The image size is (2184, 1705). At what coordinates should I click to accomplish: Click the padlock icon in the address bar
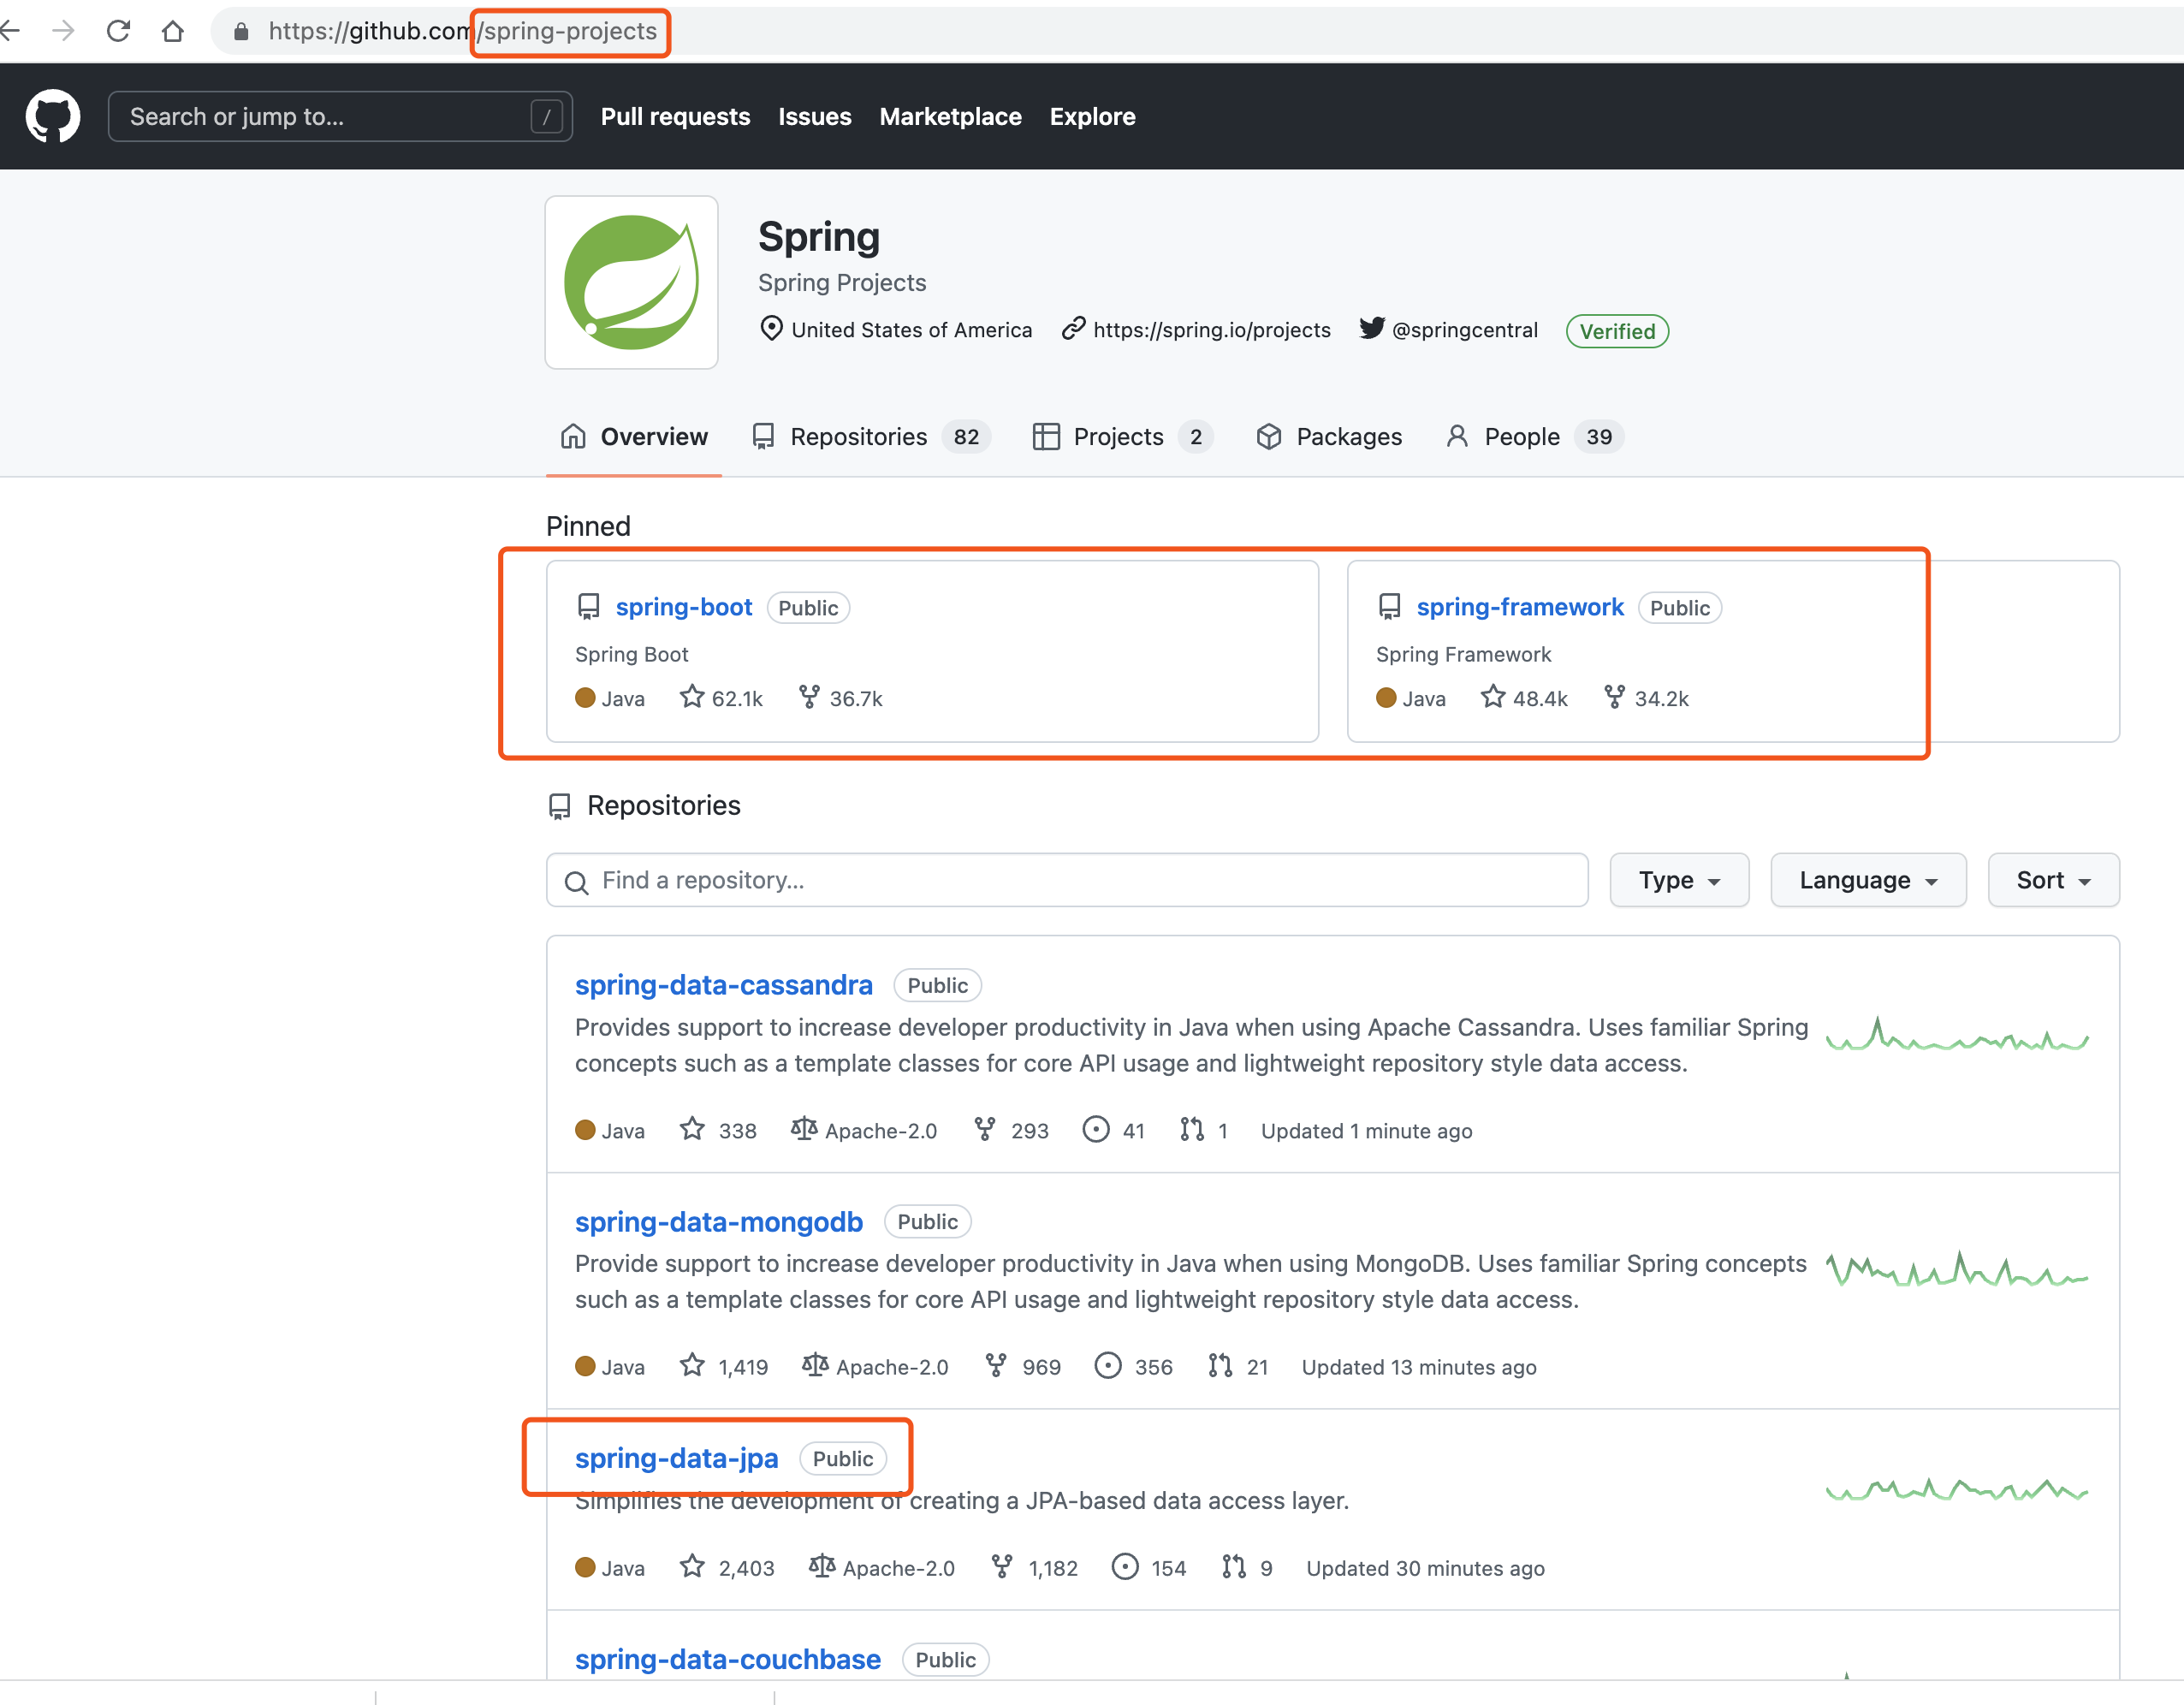pos(240,32)
